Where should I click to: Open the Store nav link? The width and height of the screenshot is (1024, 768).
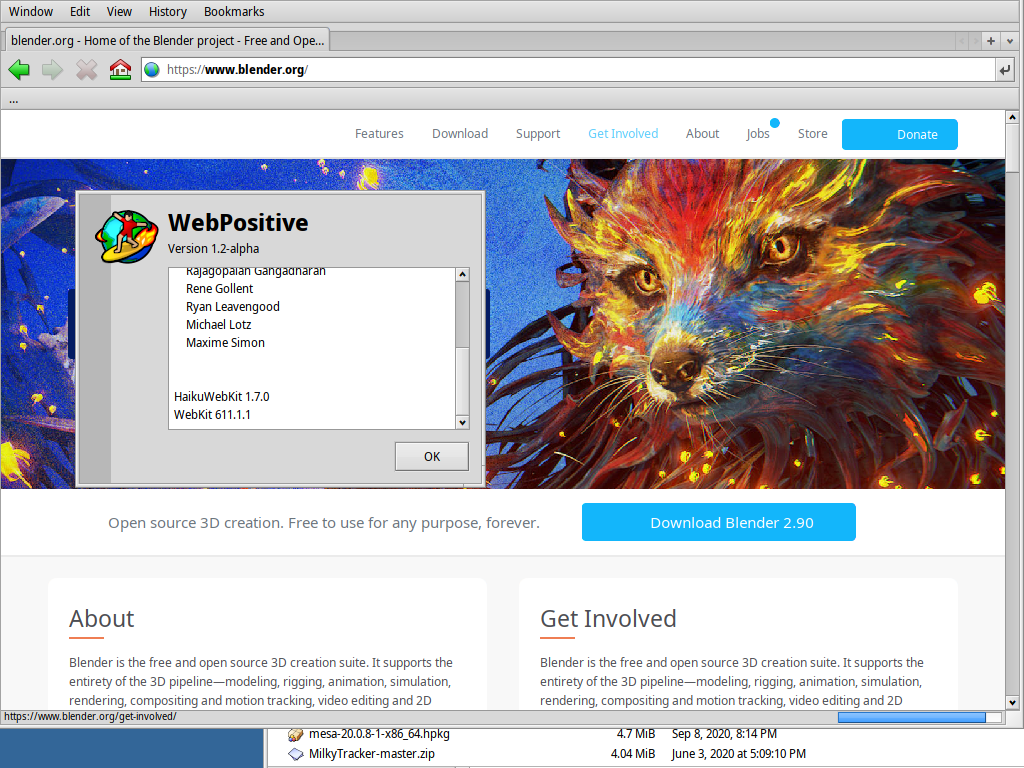click(x=812, y=134)
